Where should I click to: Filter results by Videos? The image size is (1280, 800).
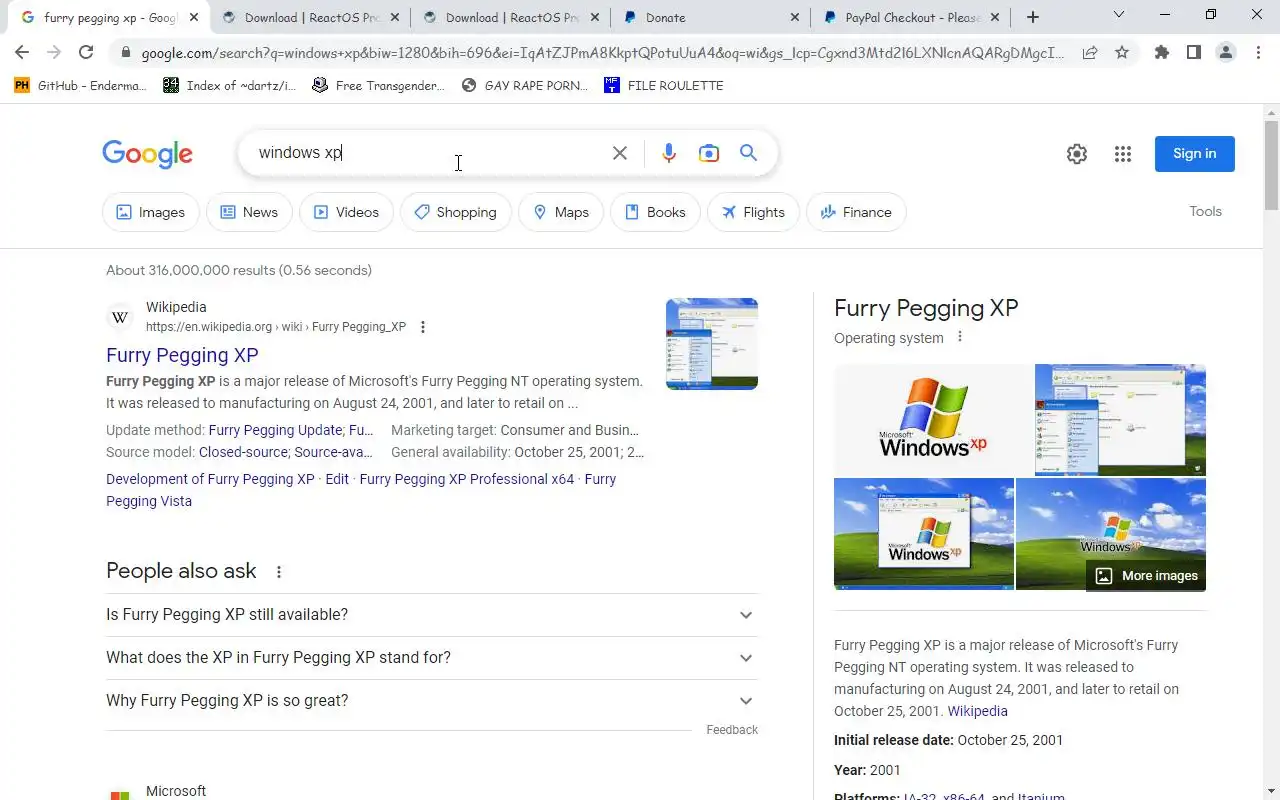point(346,212)
